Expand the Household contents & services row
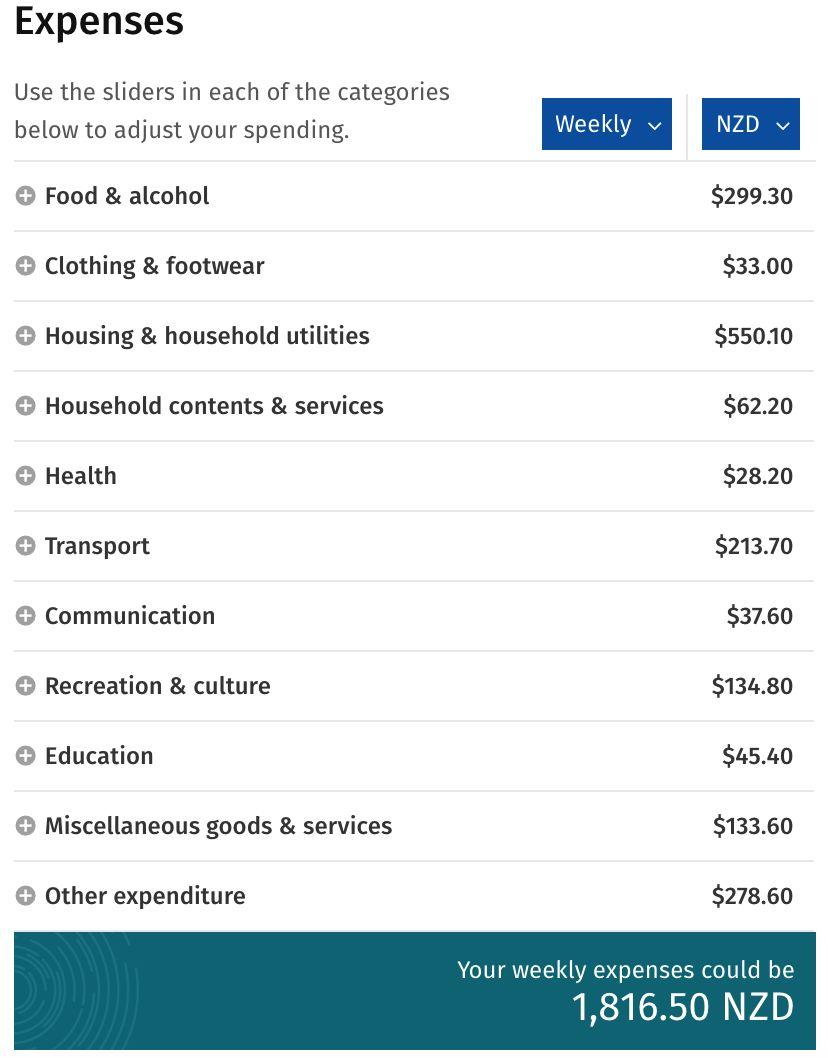The width and height of the screenshot is (828, 1058). click(414, 406)
